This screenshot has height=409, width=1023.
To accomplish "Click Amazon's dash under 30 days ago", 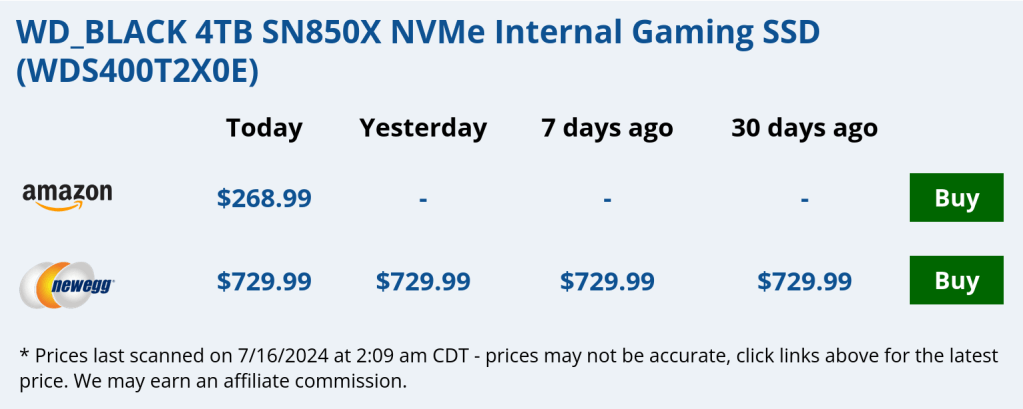I will (x=804, y=198).
